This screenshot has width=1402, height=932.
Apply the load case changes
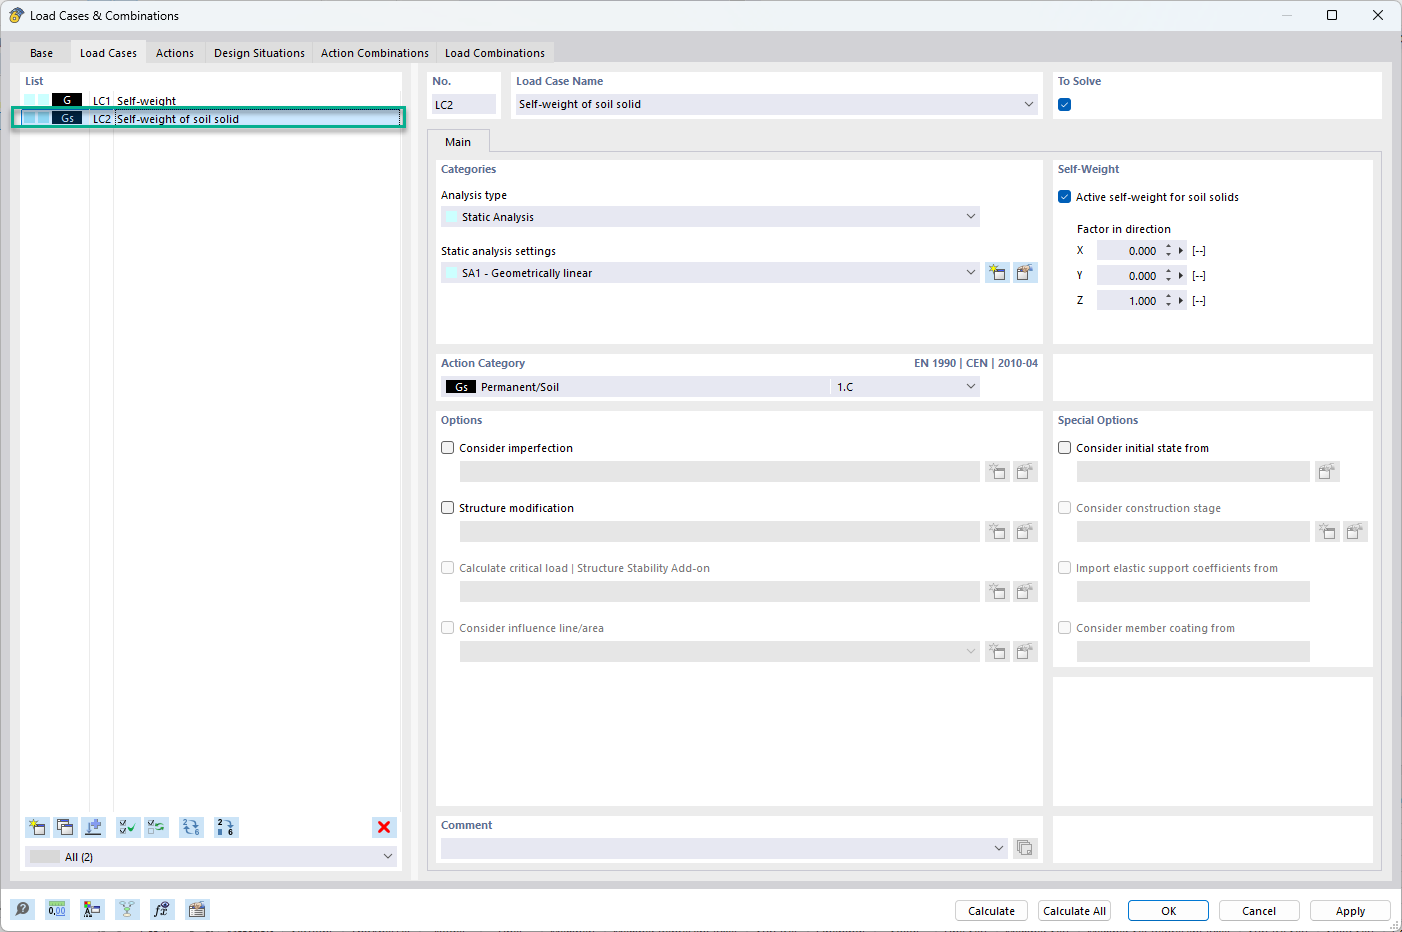(x=1350, y=911)
